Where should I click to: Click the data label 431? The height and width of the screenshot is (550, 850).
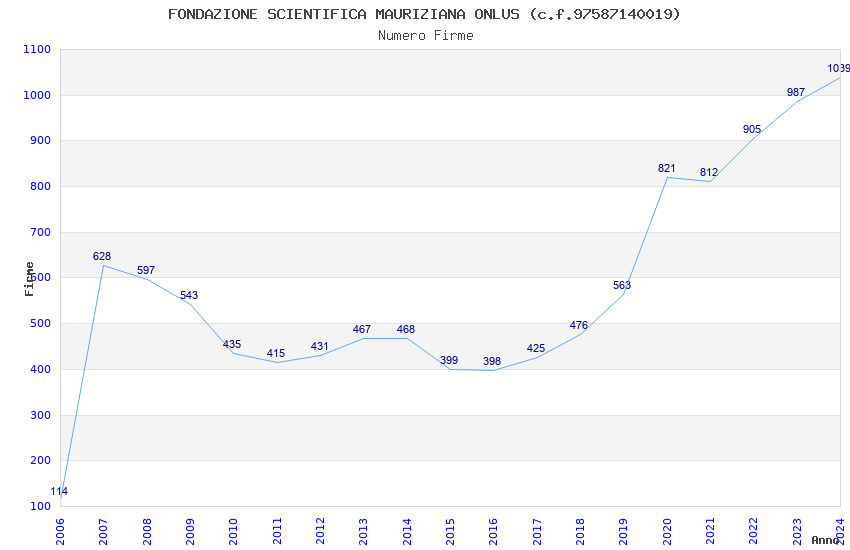(320, 347)
